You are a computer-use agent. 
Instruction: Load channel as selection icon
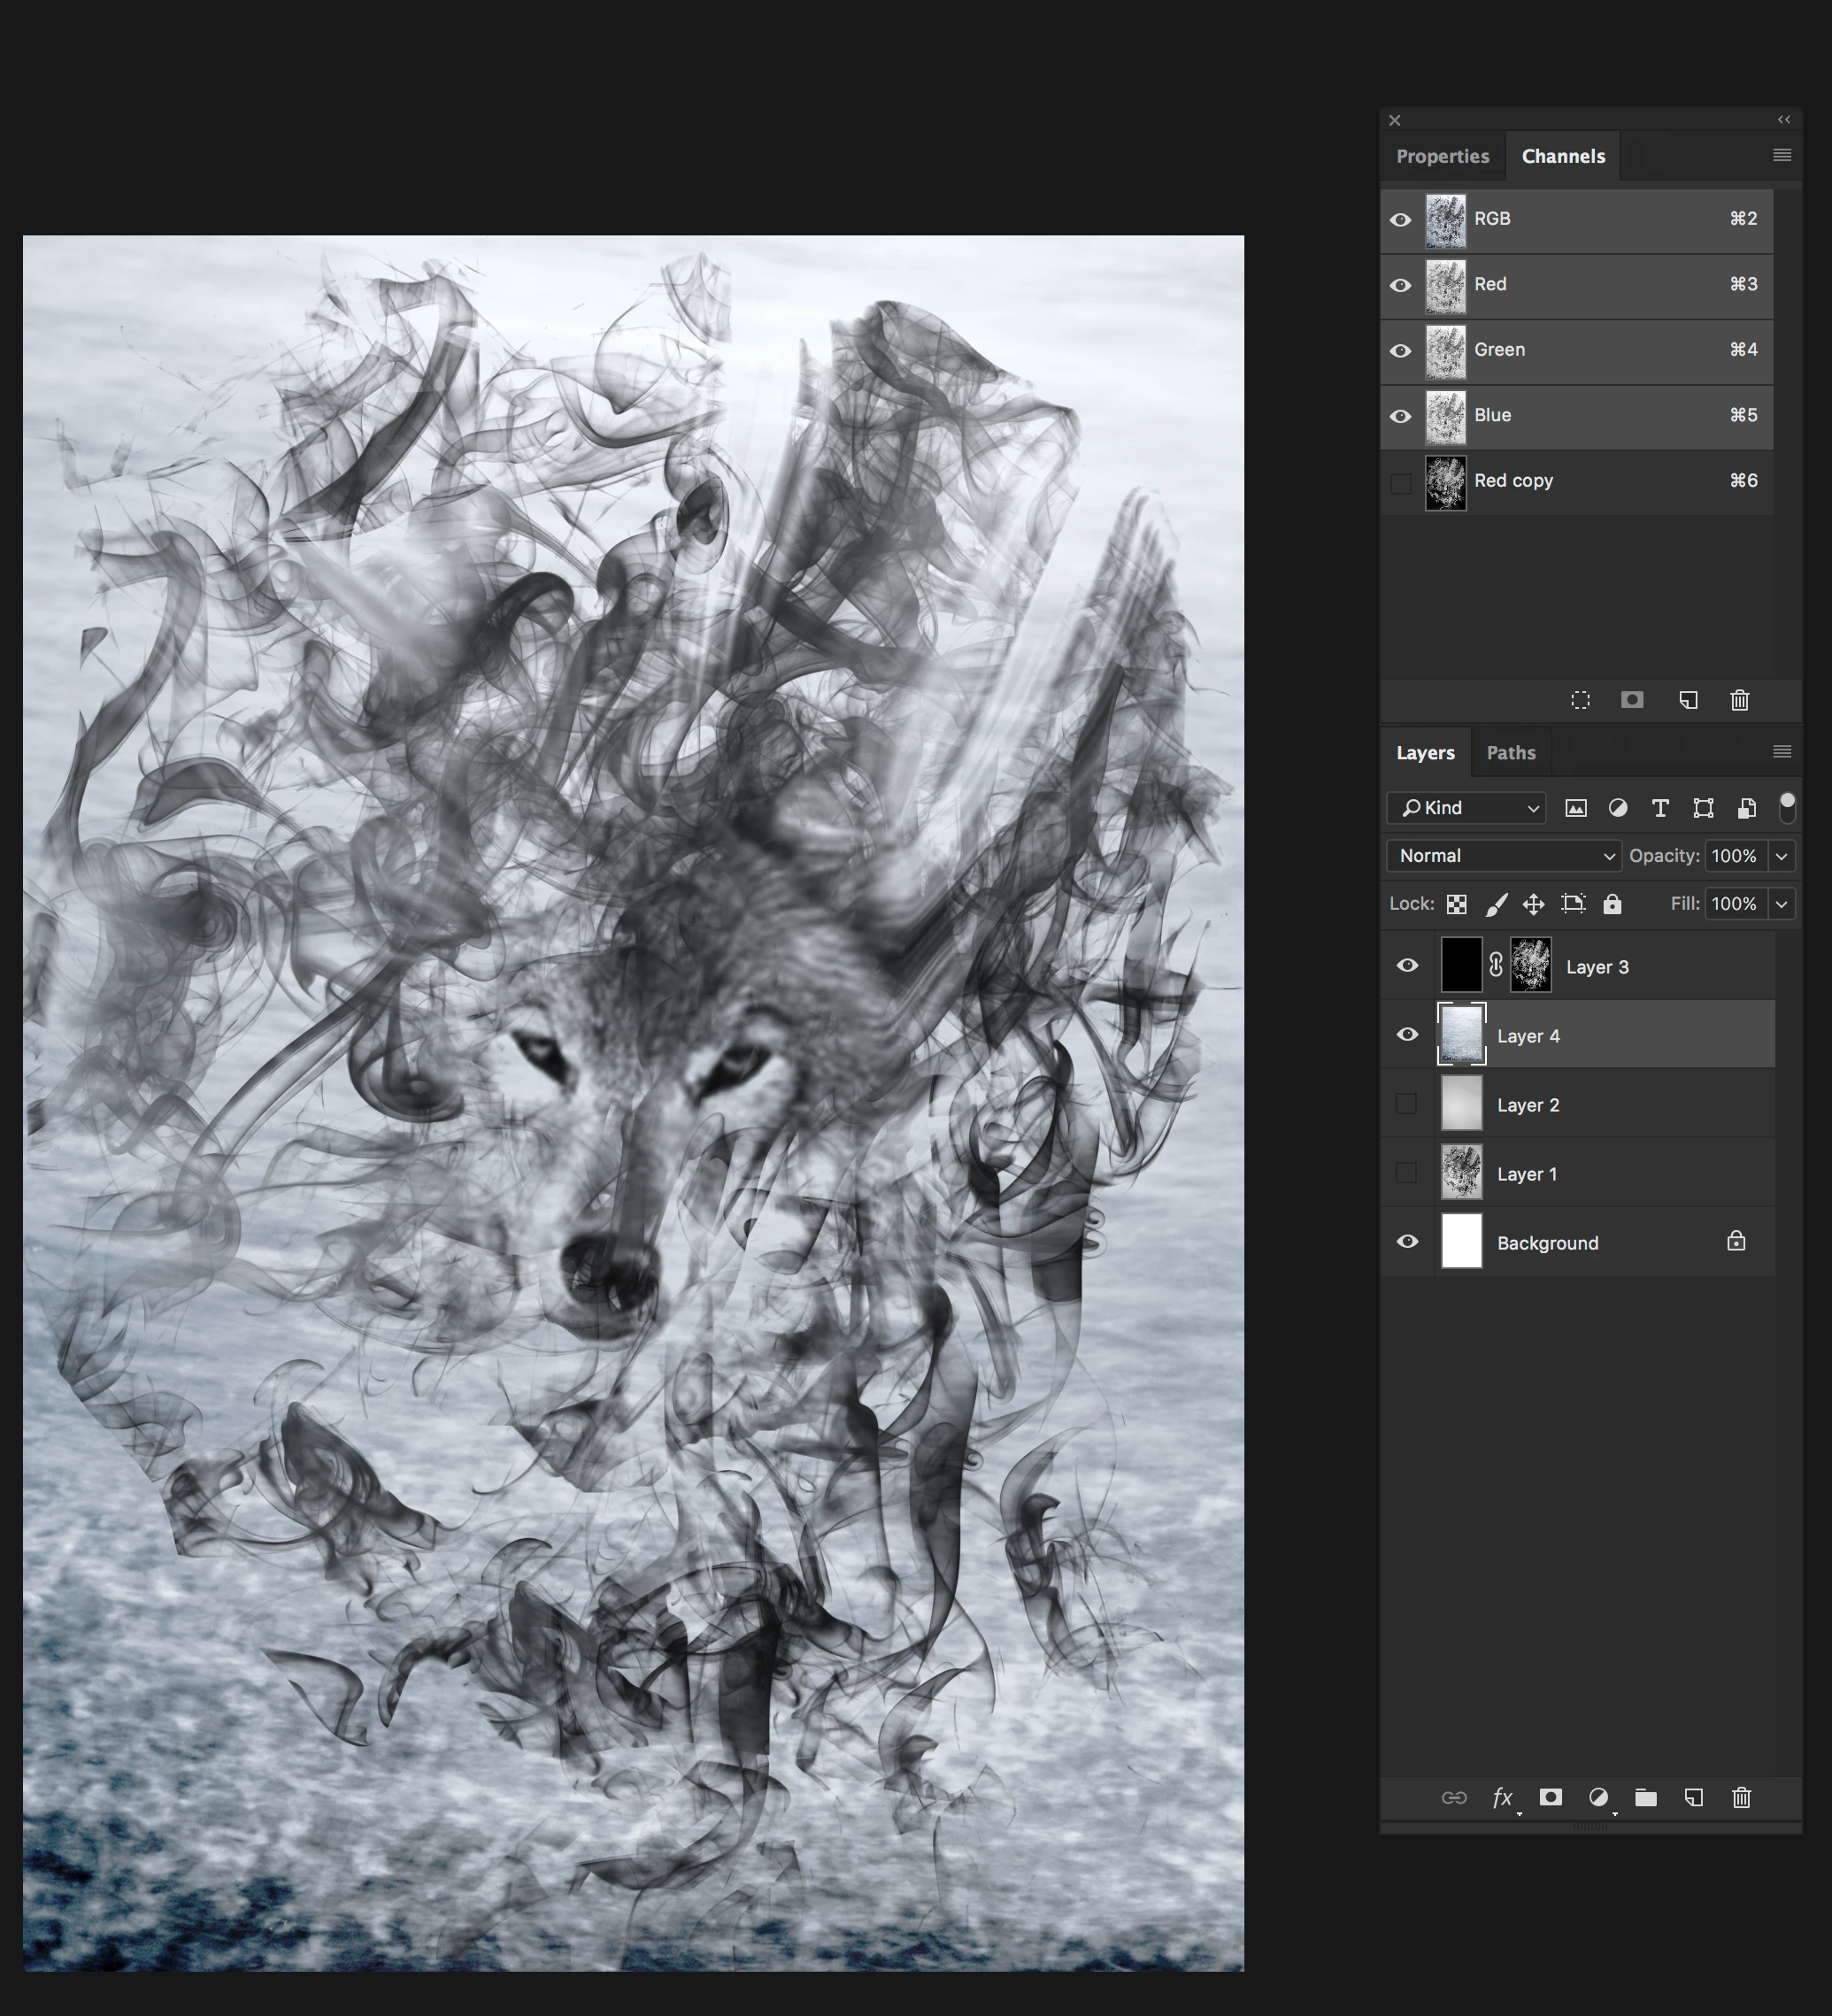click(x=1580, y=700)
